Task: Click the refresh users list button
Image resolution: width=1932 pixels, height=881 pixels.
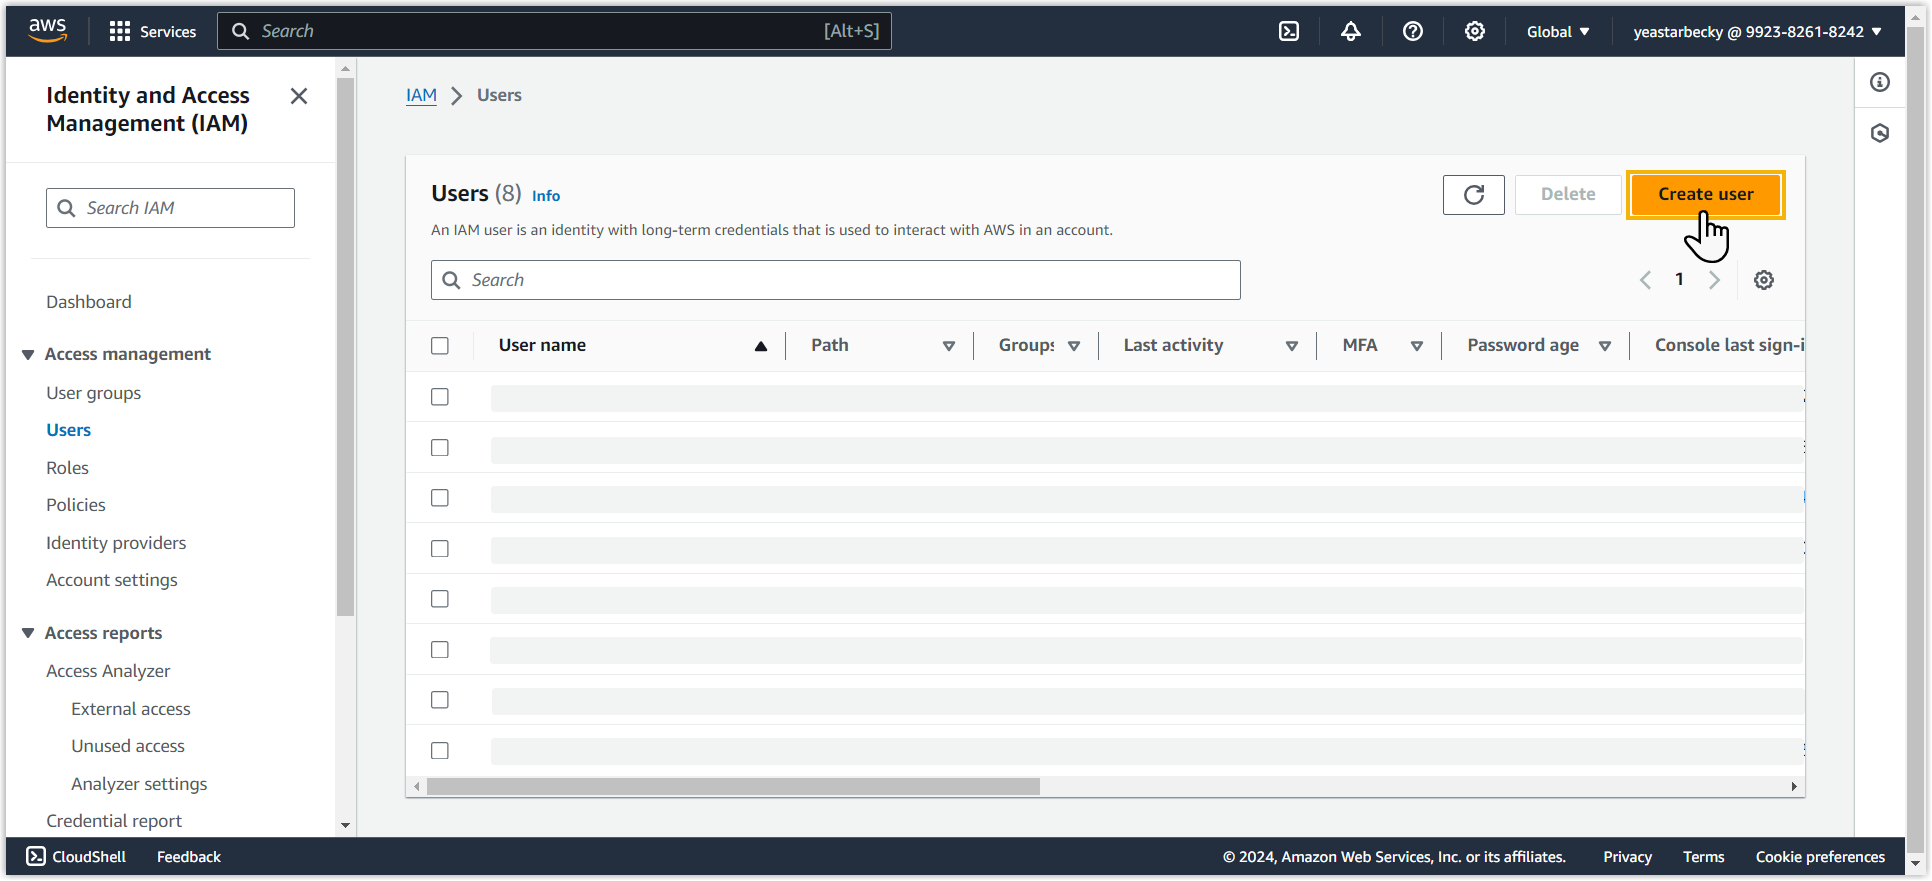Action: click(1473, 194)
